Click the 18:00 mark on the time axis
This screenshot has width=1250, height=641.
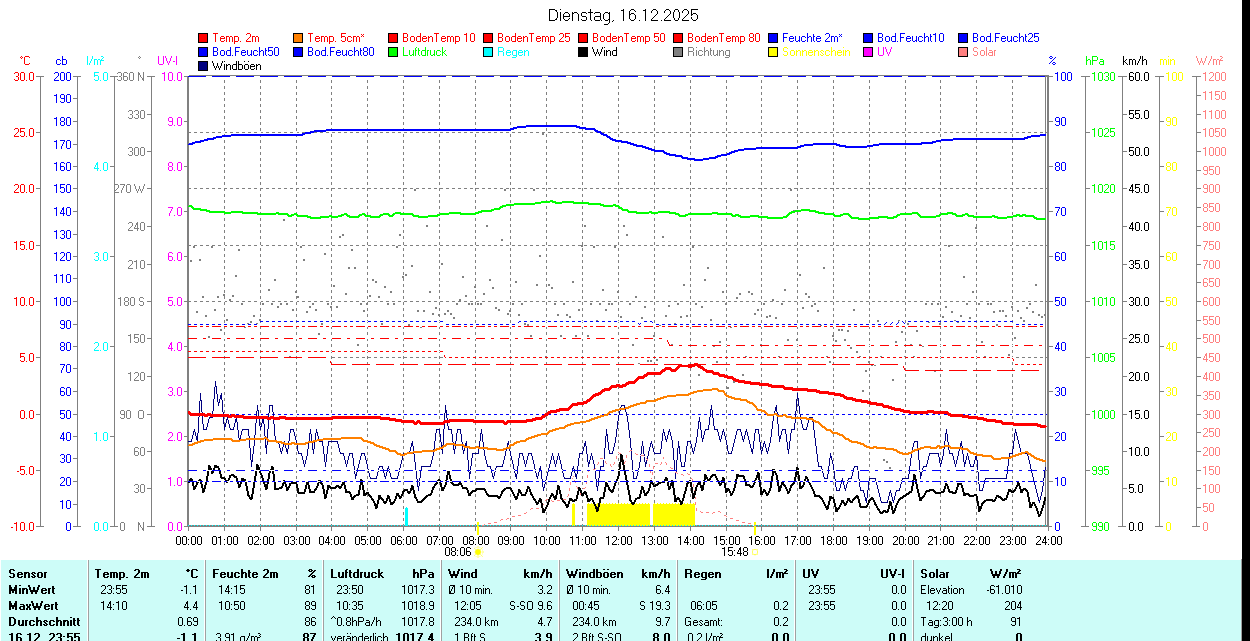pos(834,540)
